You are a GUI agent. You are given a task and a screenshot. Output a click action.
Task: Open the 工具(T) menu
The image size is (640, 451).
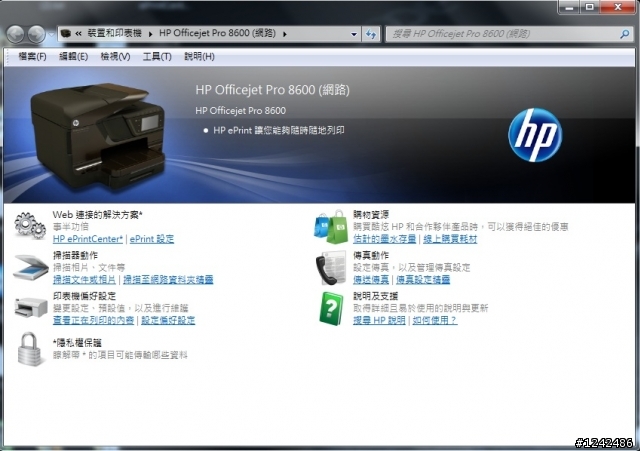click(157, 57)
